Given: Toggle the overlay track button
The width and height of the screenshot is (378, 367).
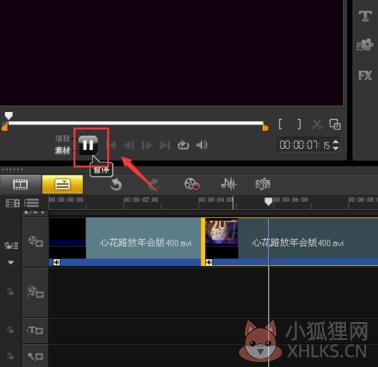Looking at the screenshot, I should 35,293.
